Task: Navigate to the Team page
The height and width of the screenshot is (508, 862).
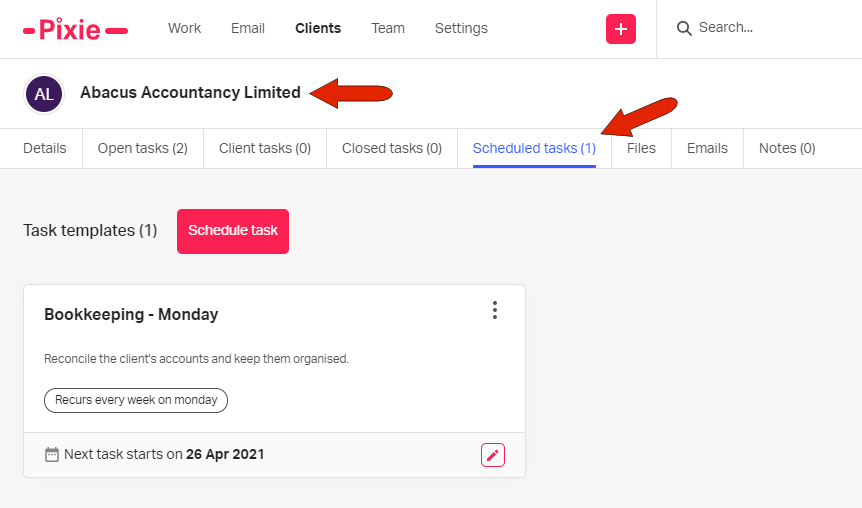Action: click(388, 28)
